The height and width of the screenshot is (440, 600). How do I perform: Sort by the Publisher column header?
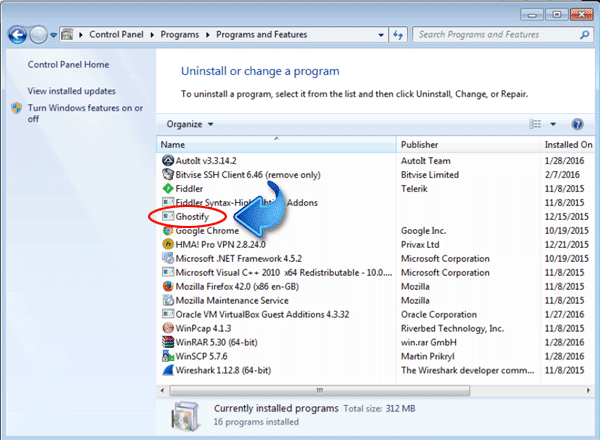[468, 145]
